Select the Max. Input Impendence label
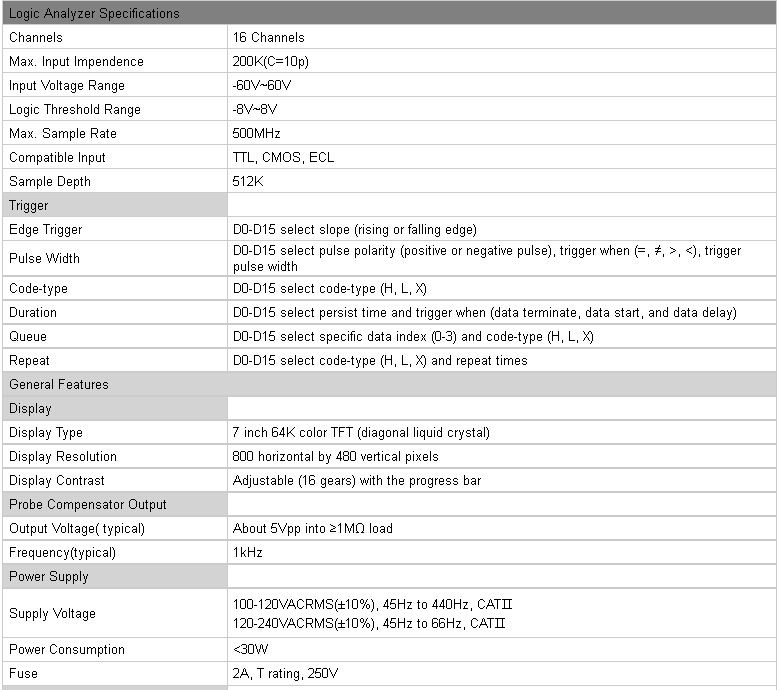 click(76, 62)
